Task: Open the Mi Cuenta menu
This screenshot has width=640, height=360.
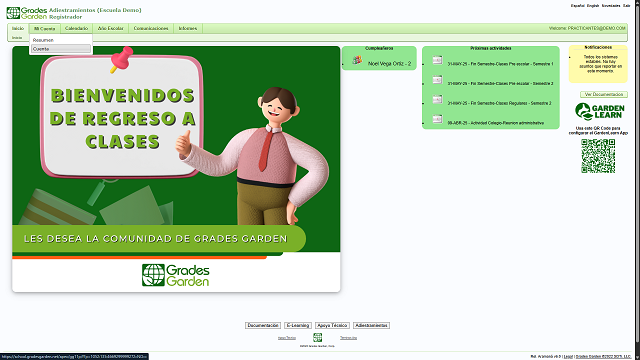Action: click(x=44, y=29)
